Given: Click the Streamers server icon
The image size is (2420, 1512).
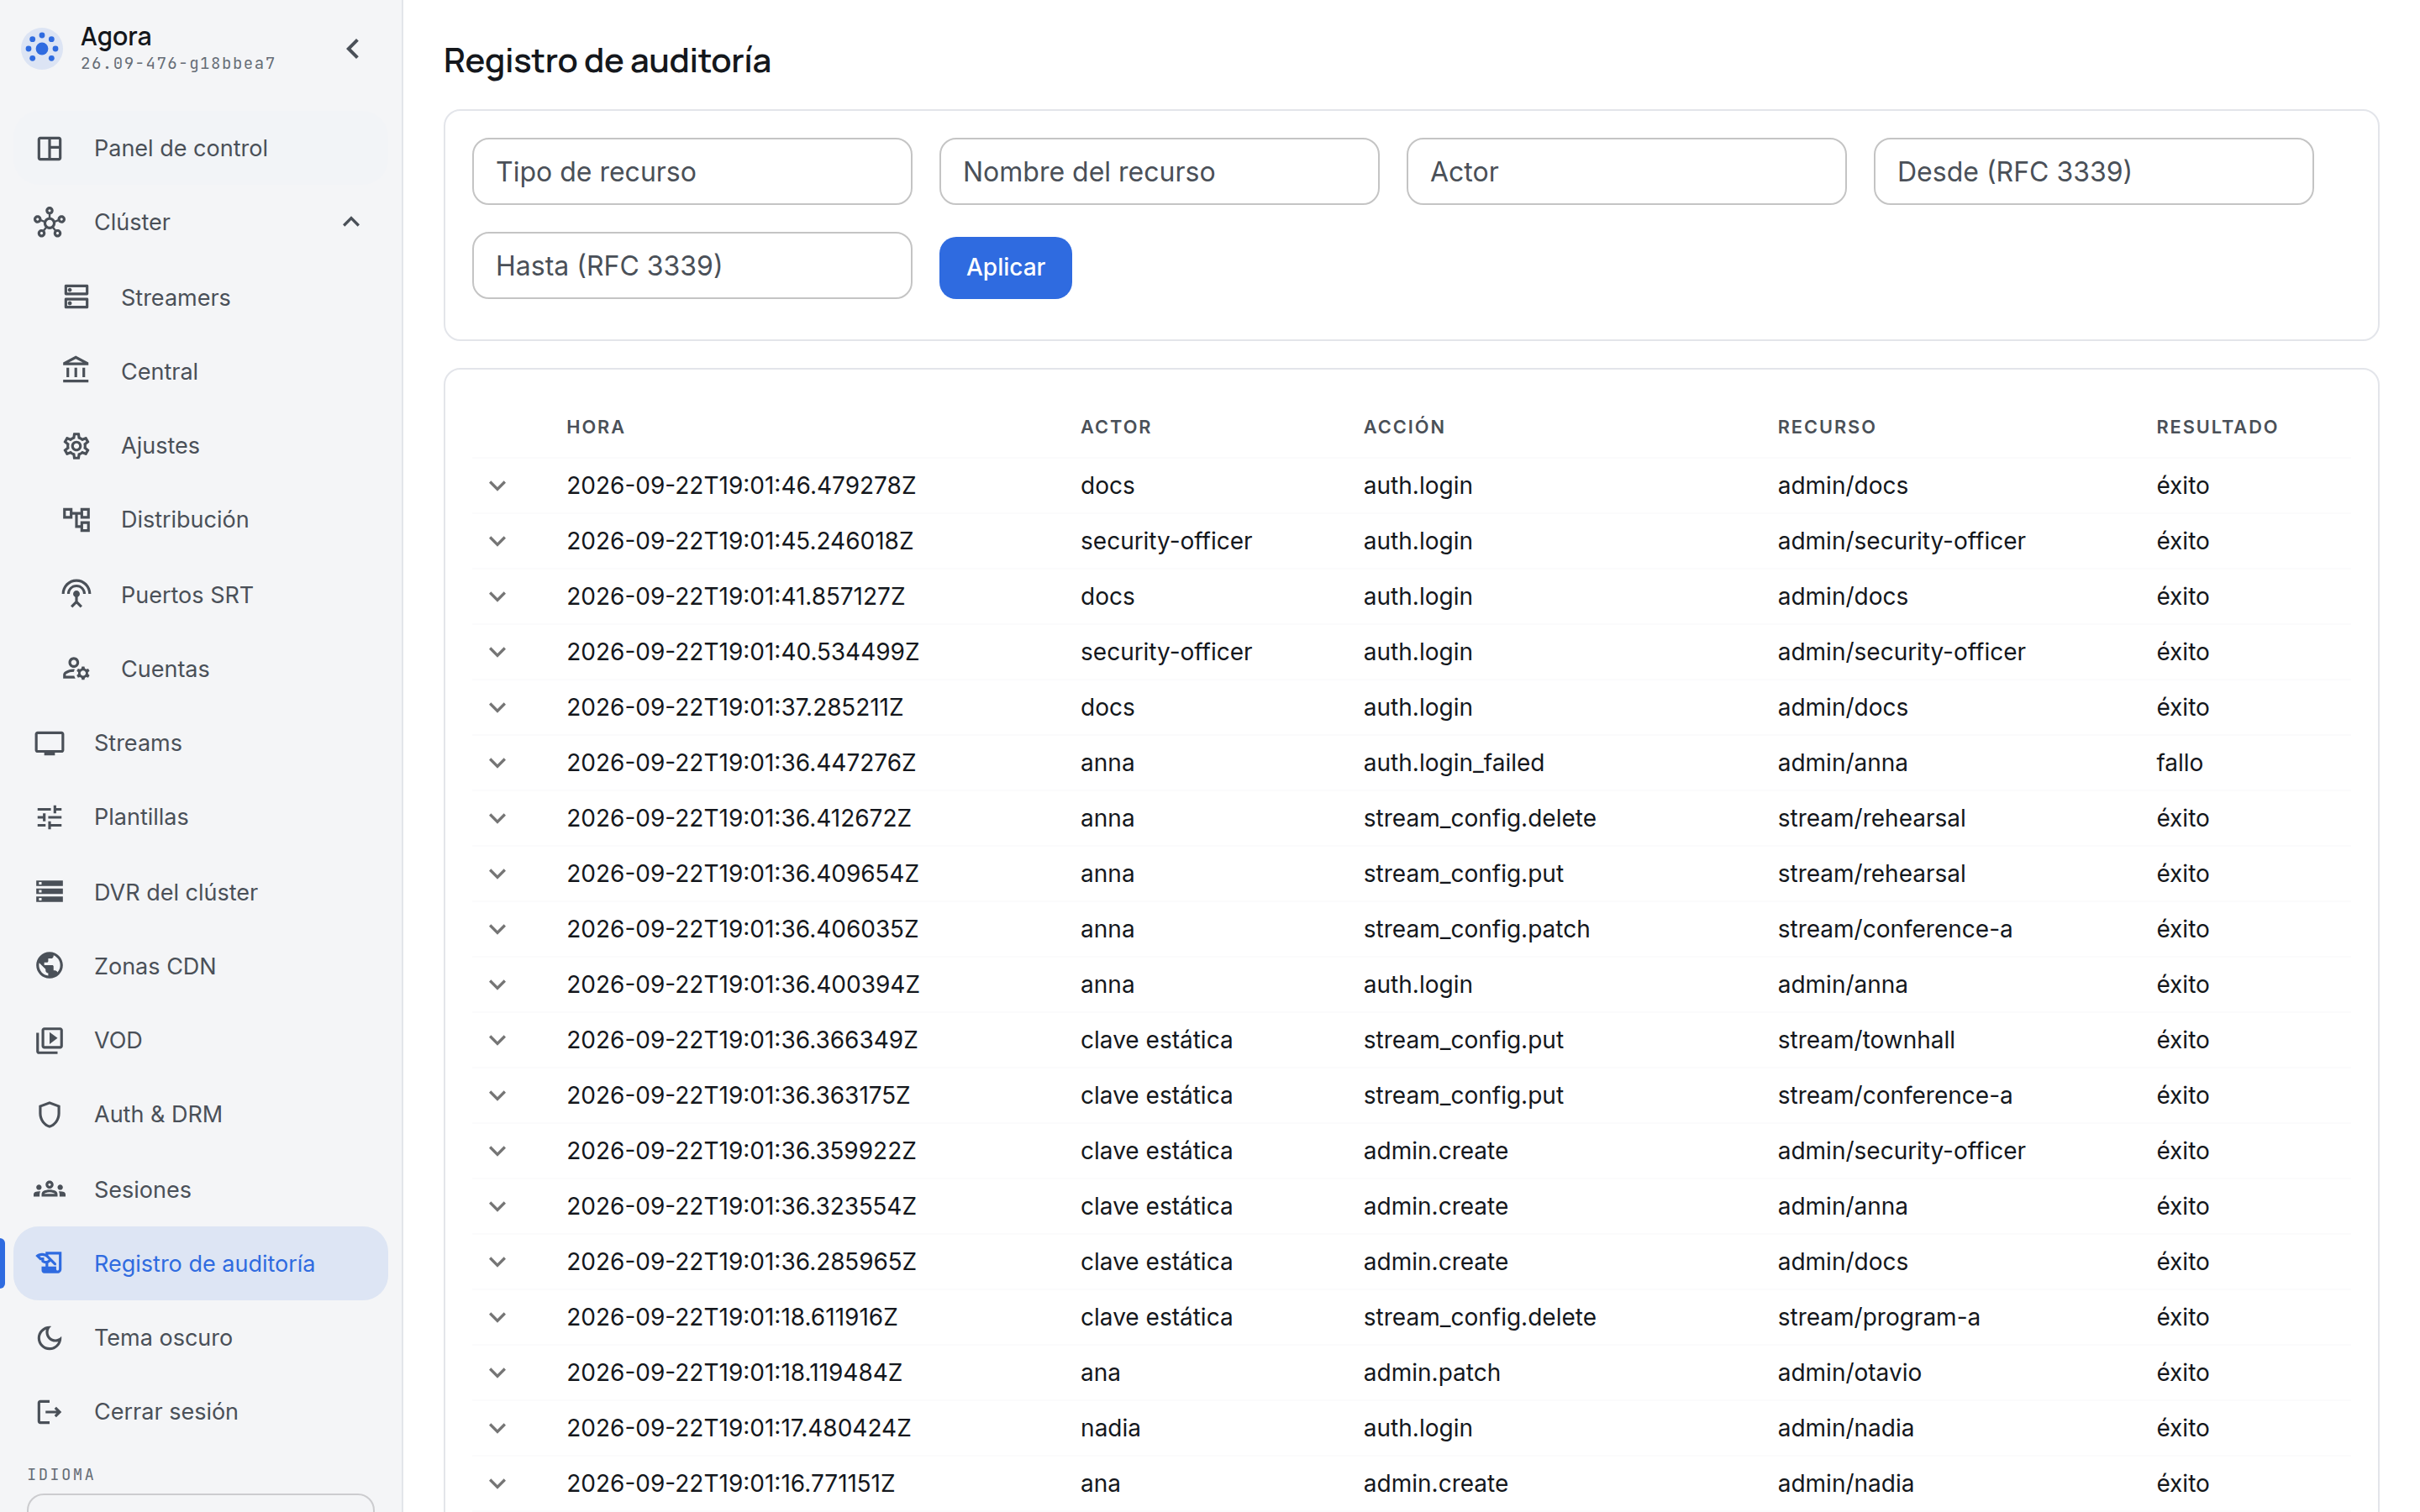Looking at the screenshot, I should pos(76,297).
